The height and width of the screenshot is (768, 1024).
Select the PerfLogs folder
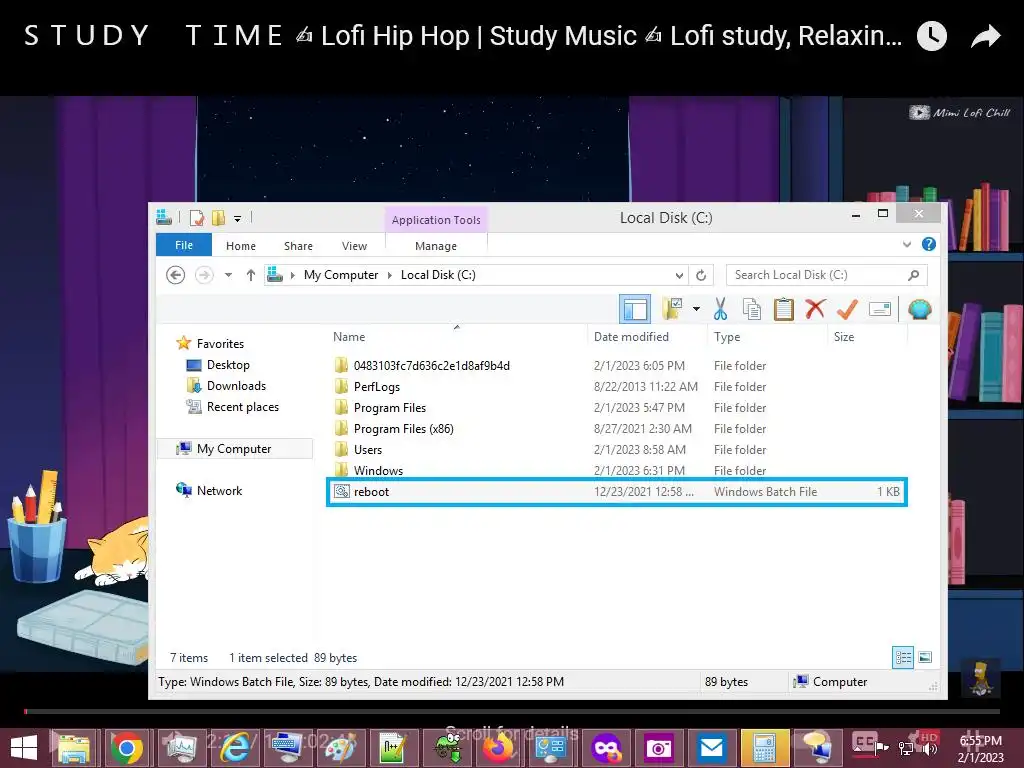(x=616, y=387)
